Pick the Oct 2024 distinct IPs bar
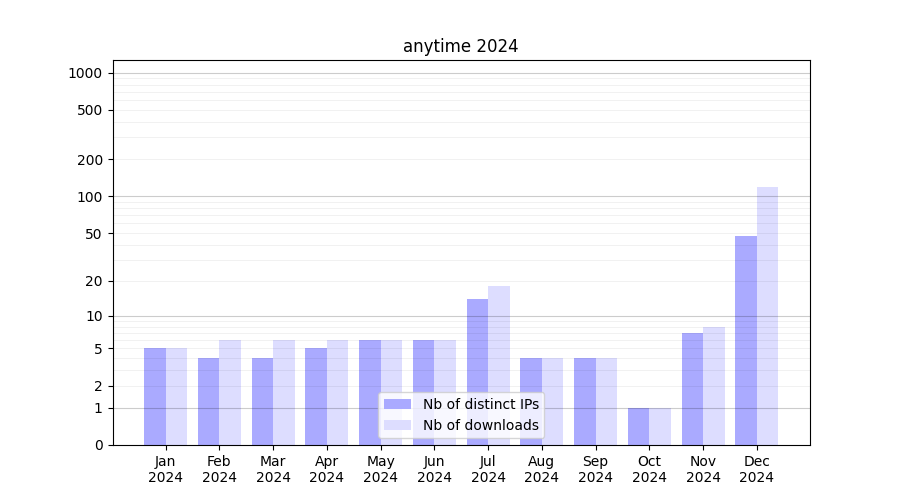 [638, 426]
